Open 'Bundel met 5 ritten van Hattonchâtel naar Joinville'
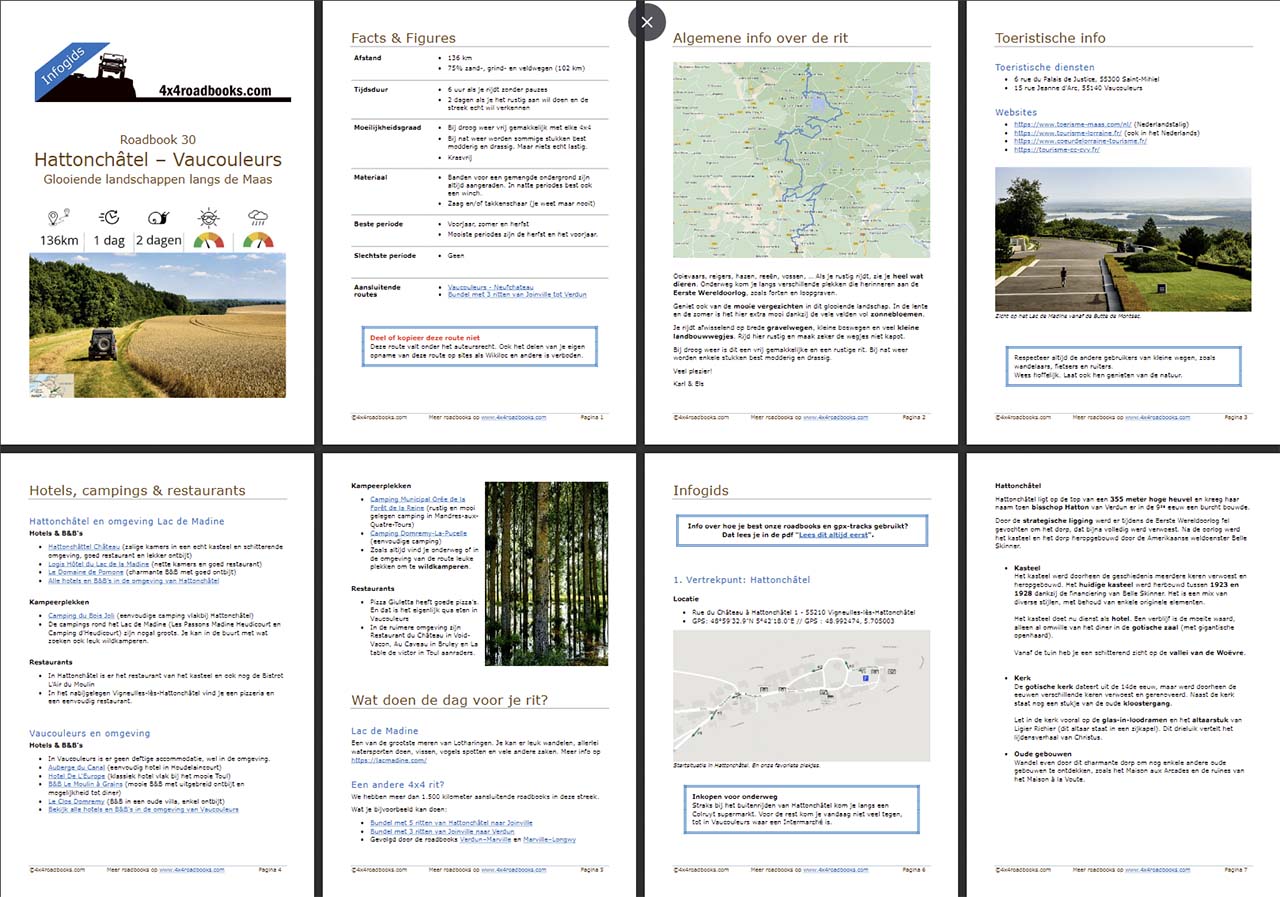 click(x=451, y=823)
